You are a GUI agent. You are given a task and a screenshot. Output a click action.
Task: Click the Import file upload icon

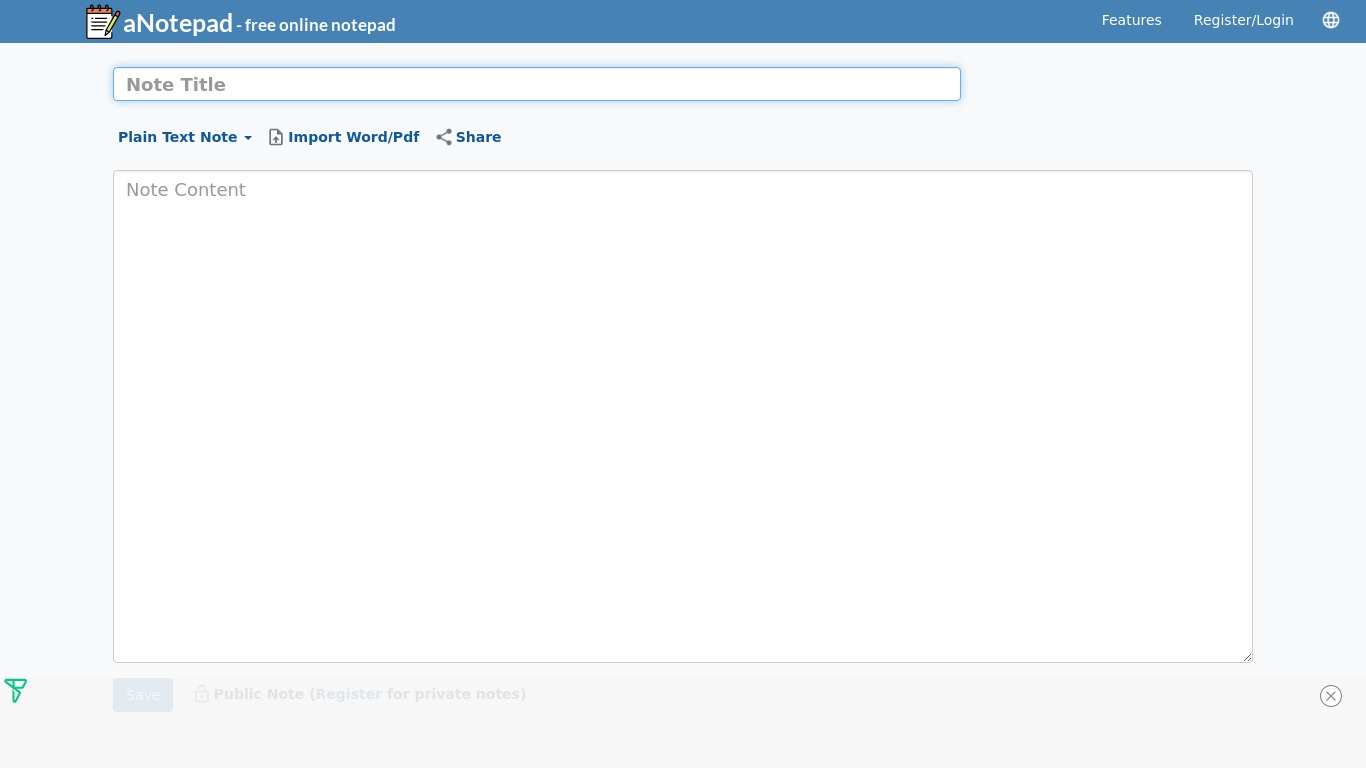(x=276, y=137)
